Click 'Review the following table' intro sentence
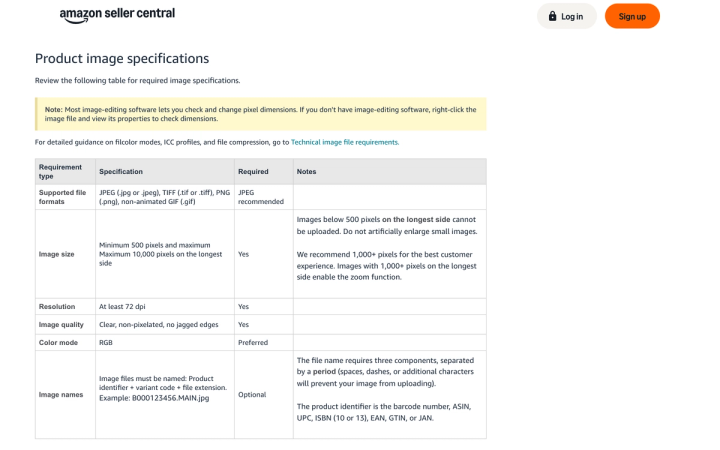Viewport: 720px width, 450px height. click(x=137, y=80)
